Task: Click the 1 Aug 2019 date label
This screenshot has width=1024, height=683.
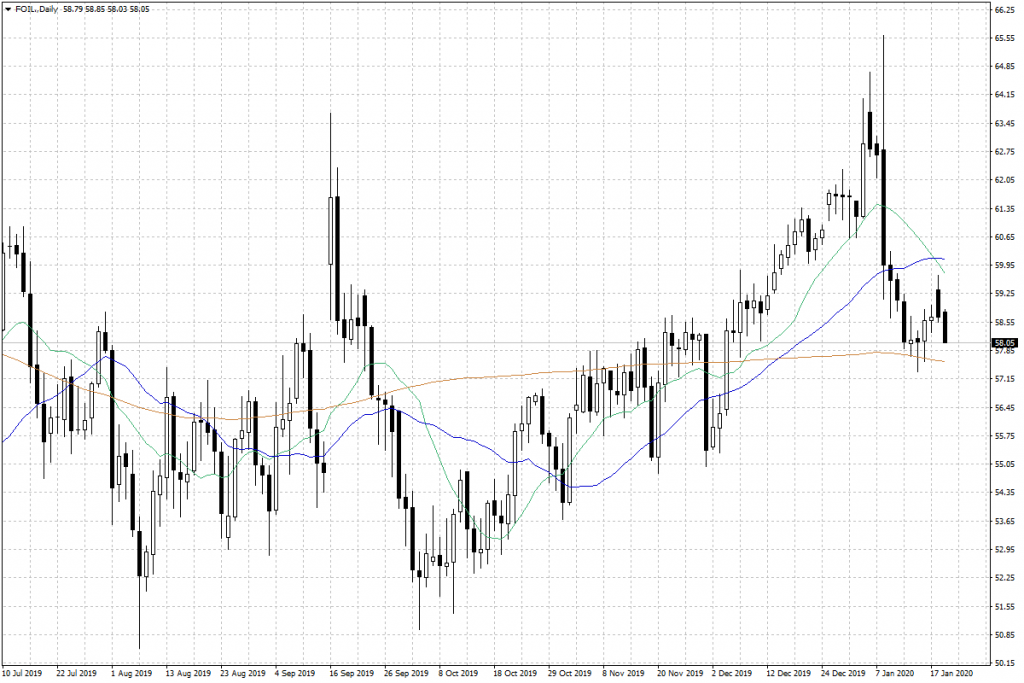Action: (131, 673)
